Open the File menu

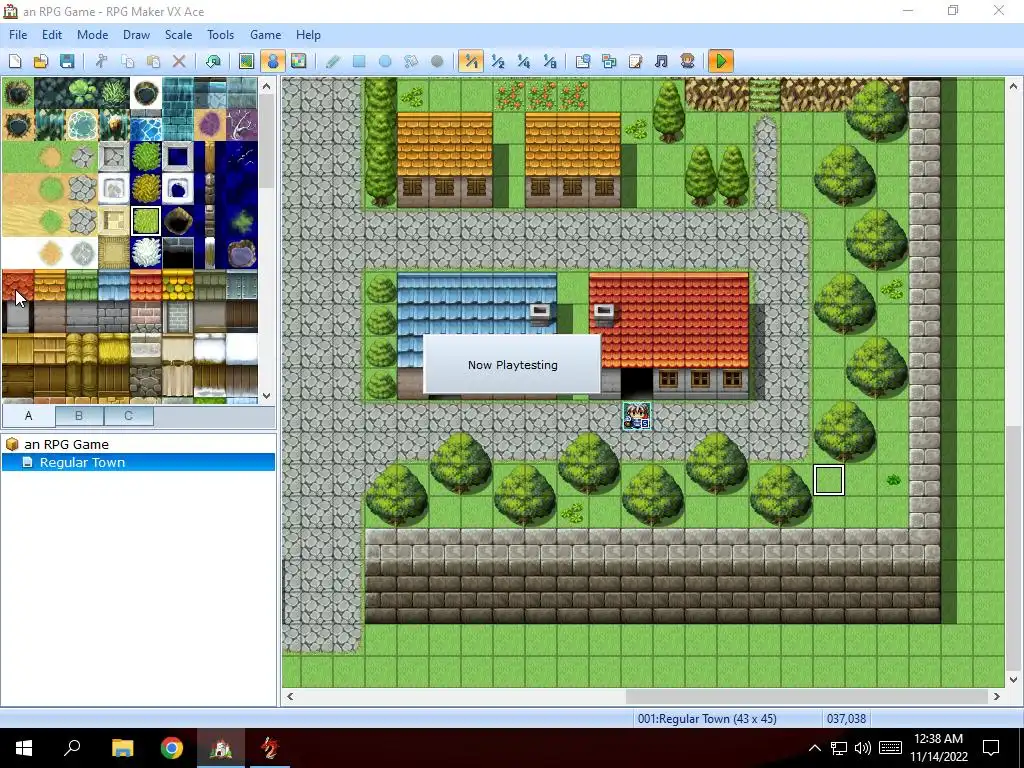coord(18,35)
